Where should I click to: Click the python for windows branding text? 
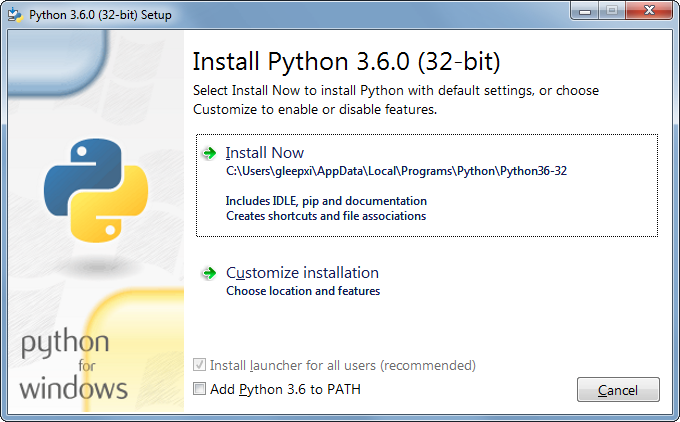coord(74,363)
